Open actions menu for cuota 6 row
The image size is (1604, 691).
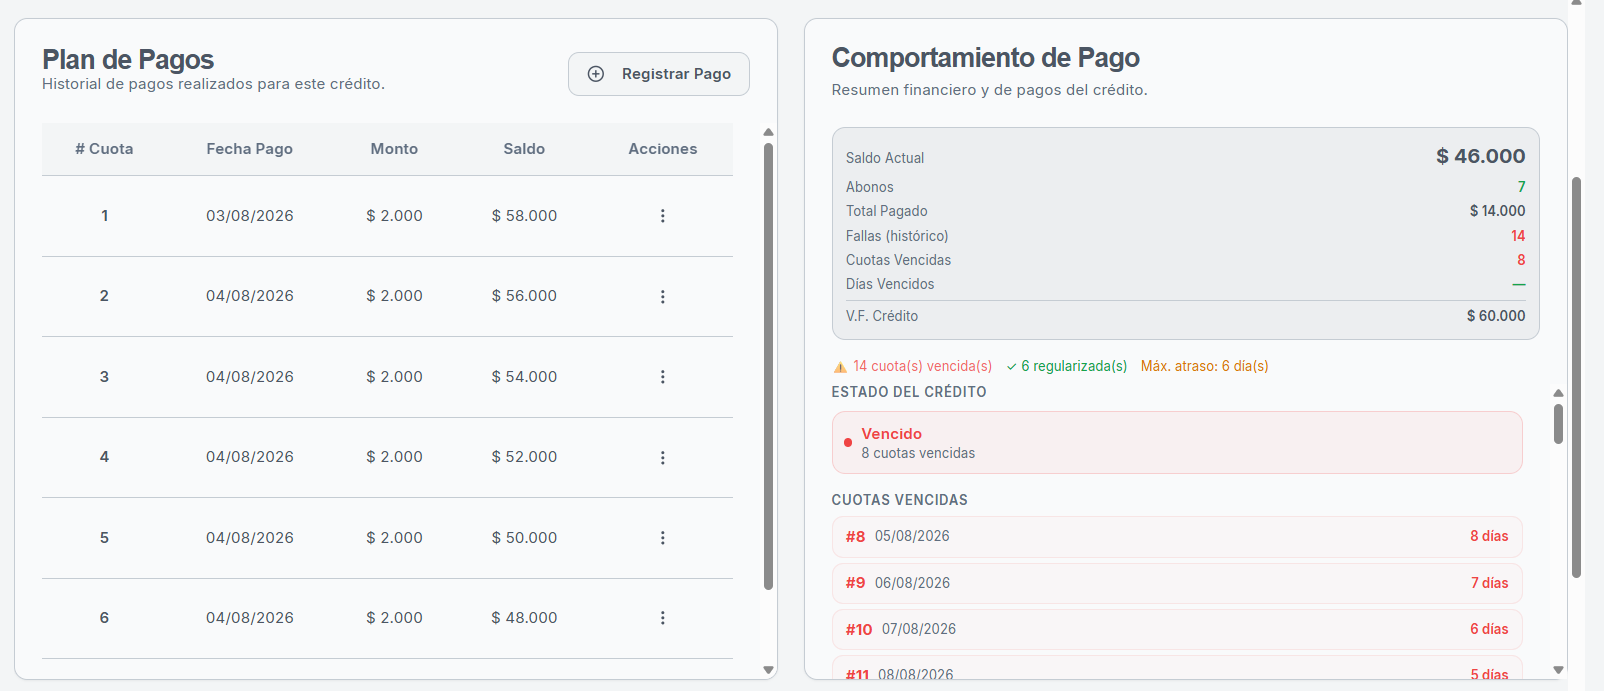click(x=662, y=618)
